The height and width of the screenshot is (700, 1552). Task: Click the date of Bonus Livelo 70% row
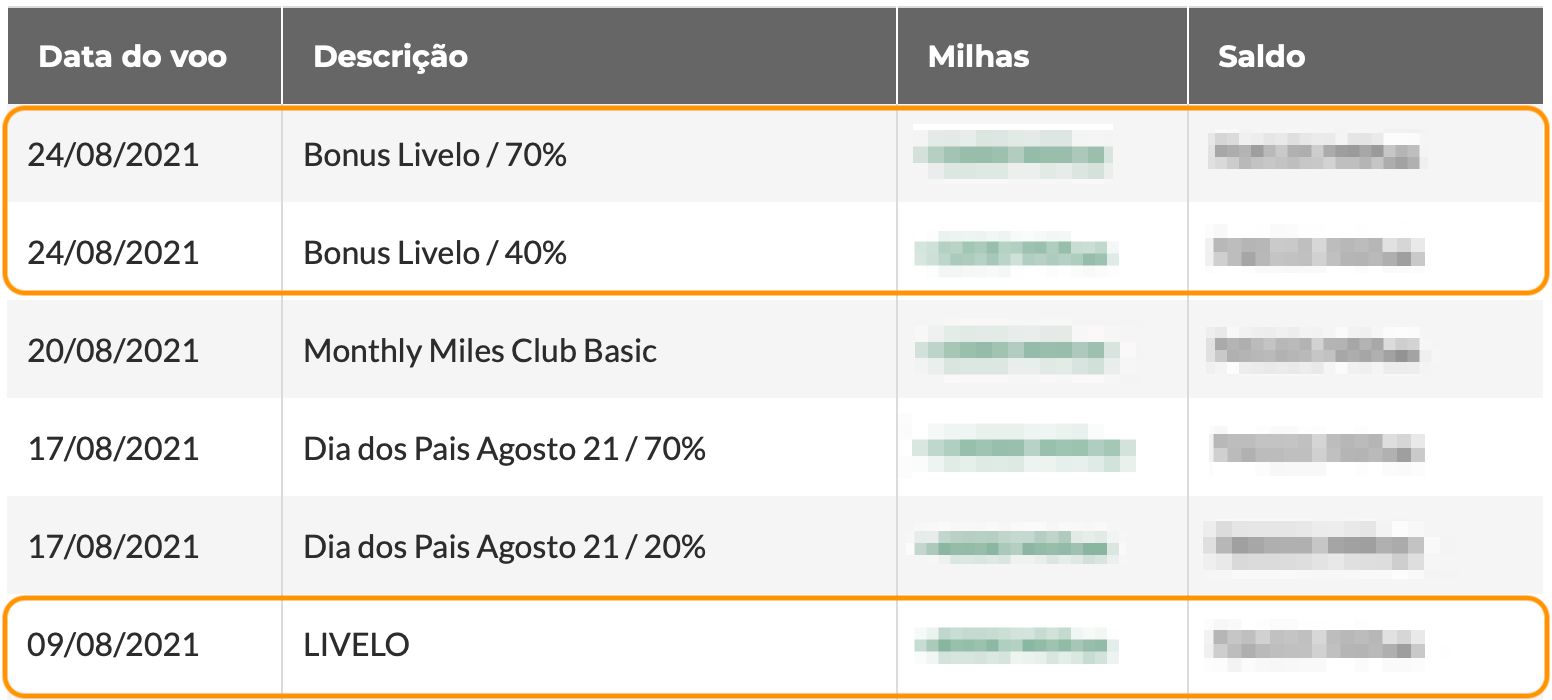point(113,155)
